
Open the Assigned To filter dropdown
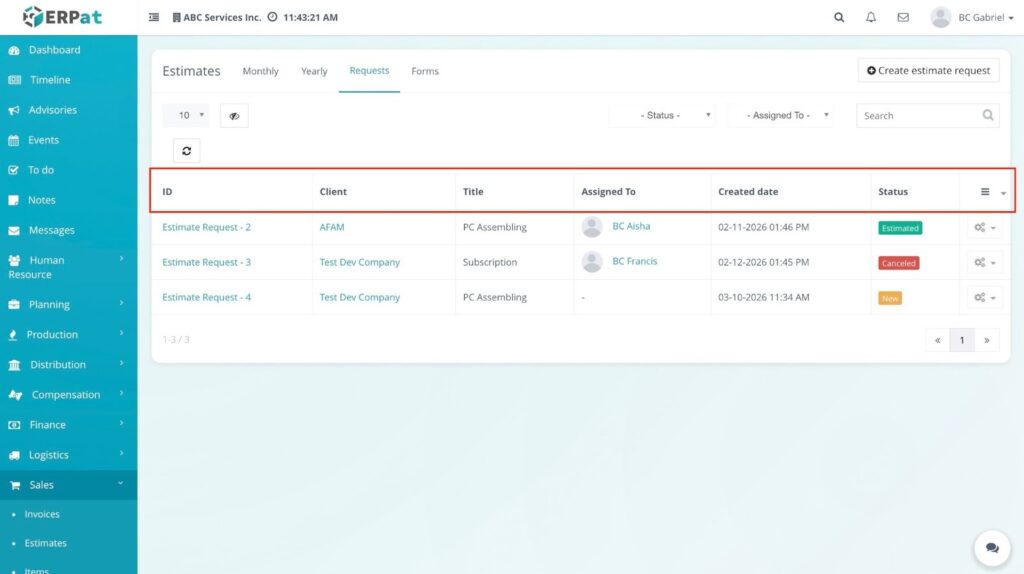pyautogui.click(x=782, y=116)
